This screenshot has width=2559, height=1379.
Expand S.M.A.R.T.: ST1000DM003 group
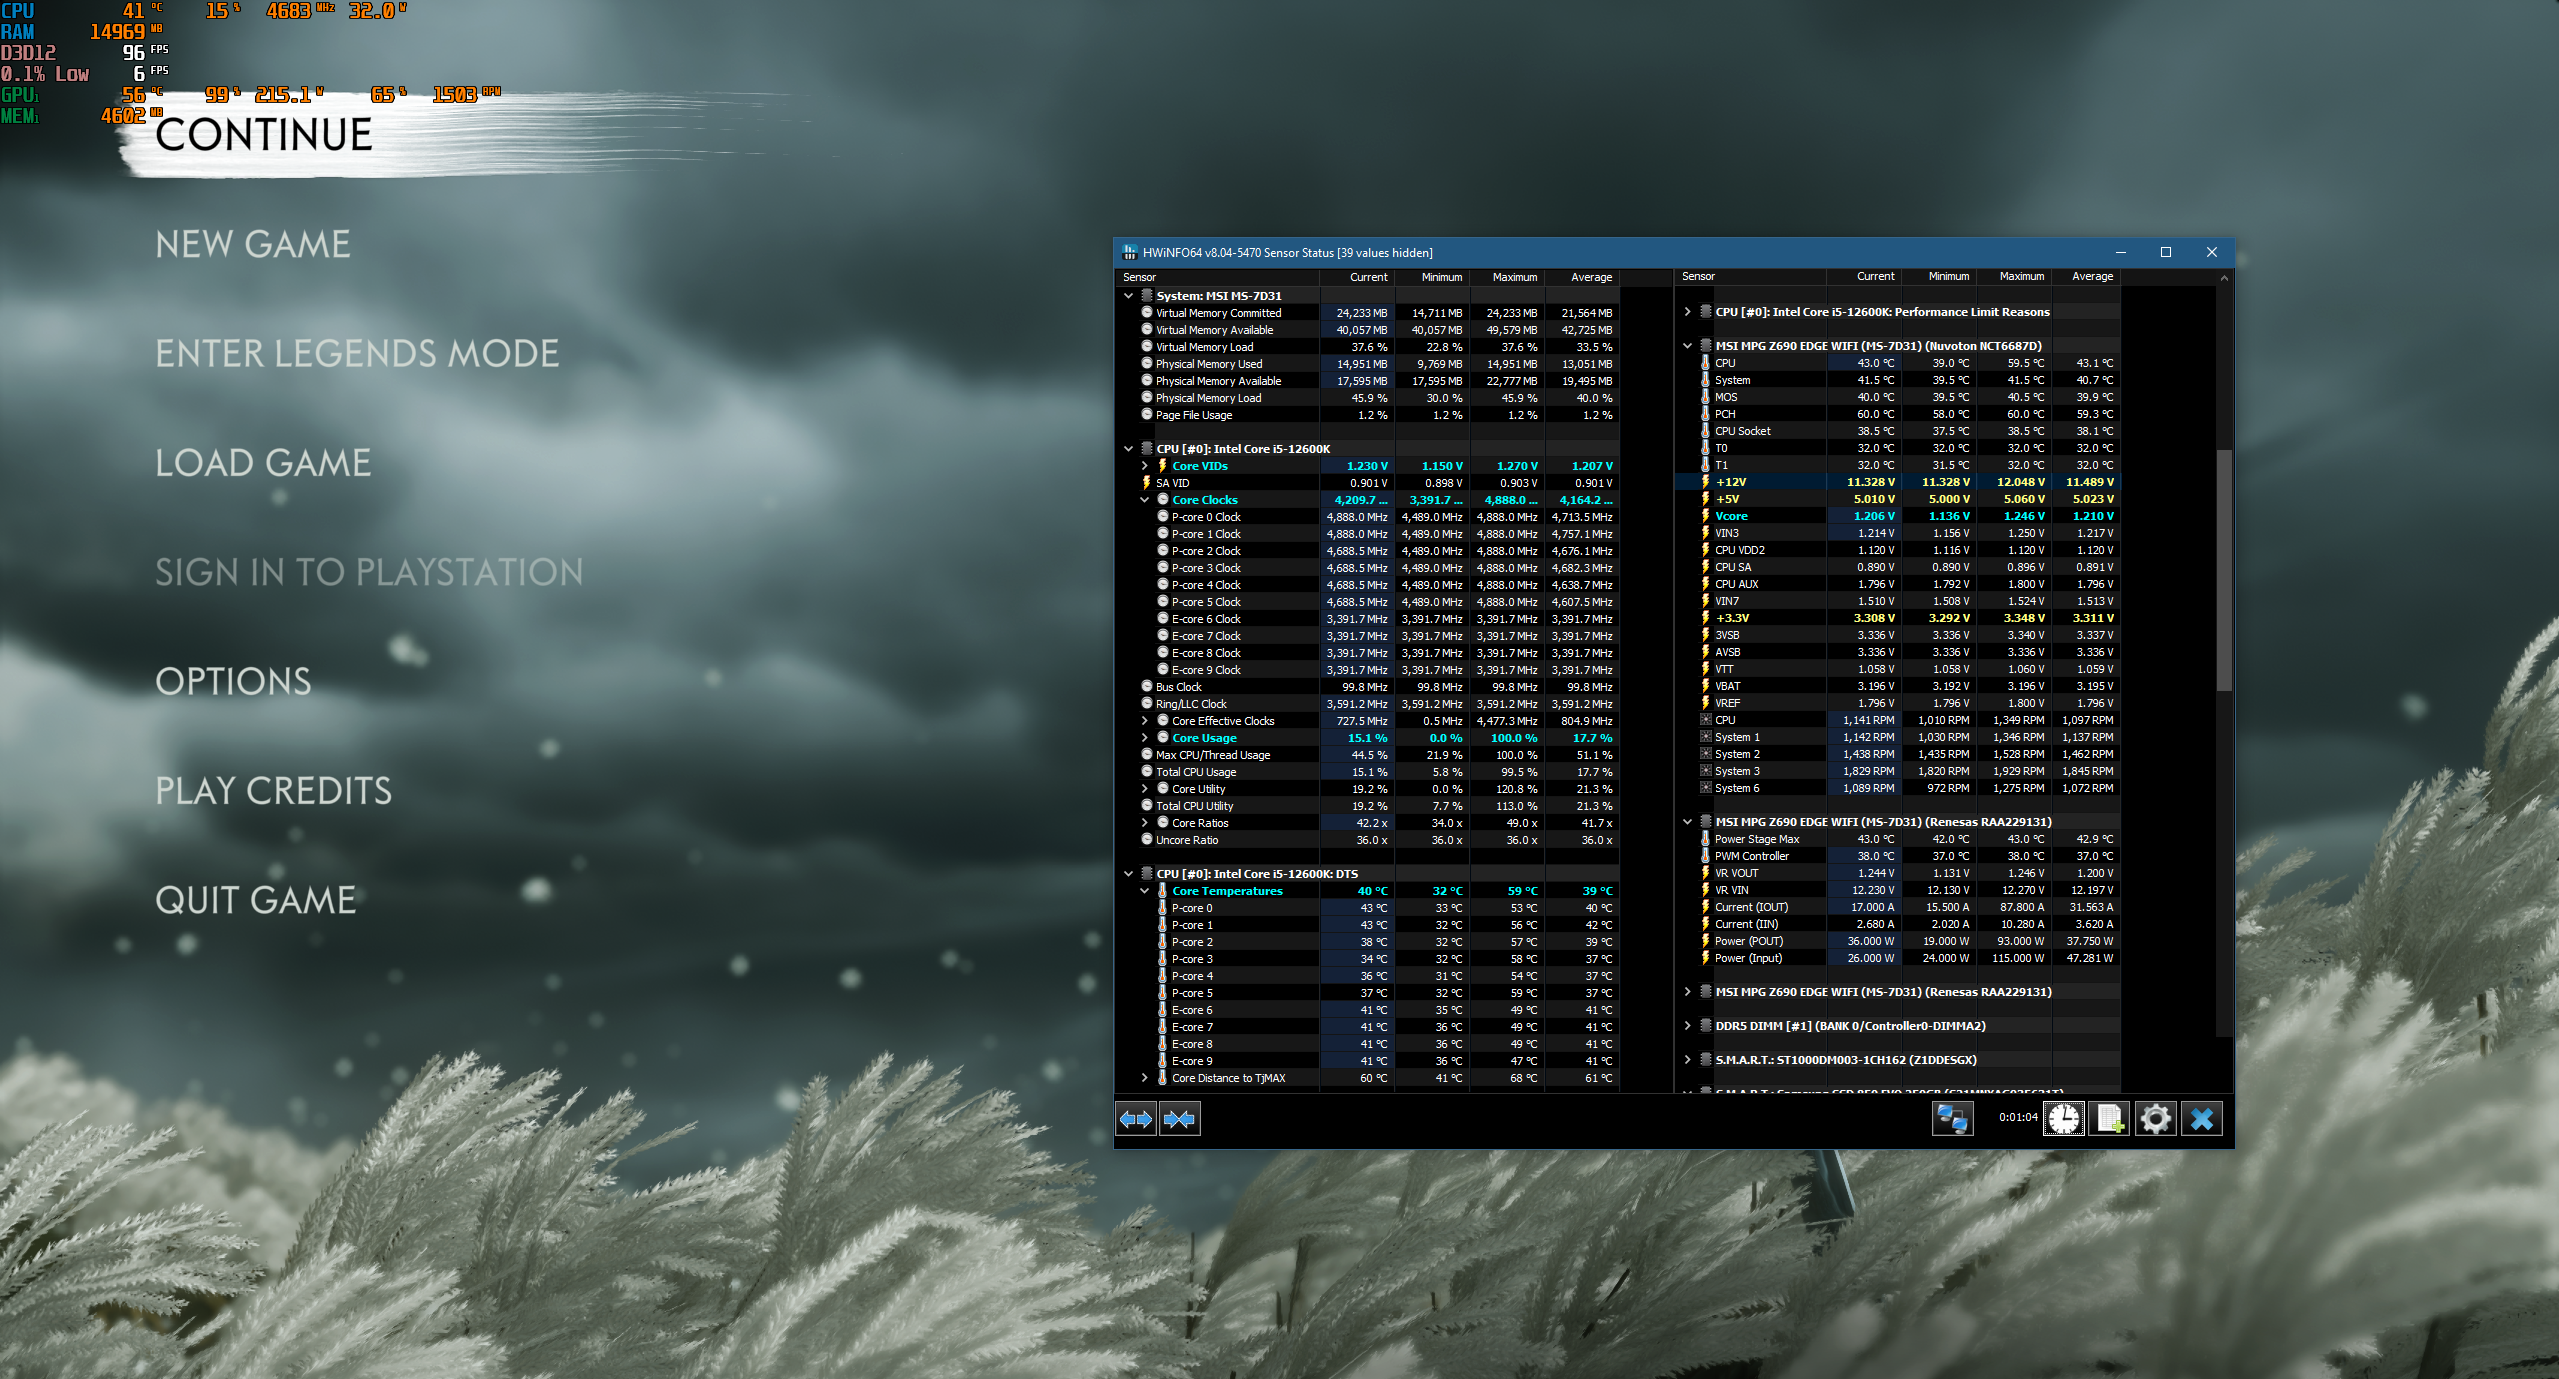1688,1060
